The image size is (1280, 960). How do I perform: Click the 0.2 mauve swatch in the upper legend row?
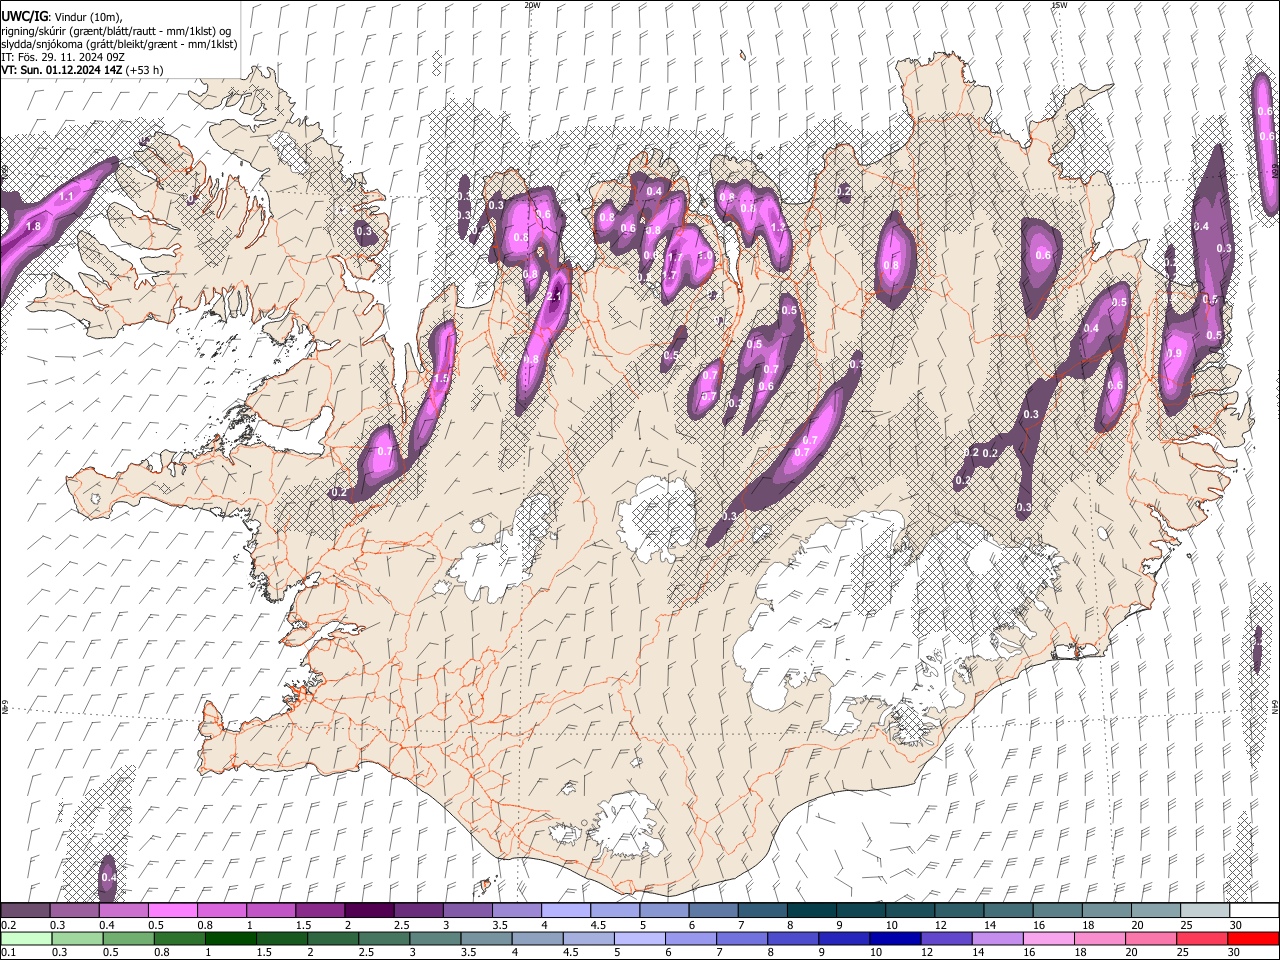click(x=25, y=911)
